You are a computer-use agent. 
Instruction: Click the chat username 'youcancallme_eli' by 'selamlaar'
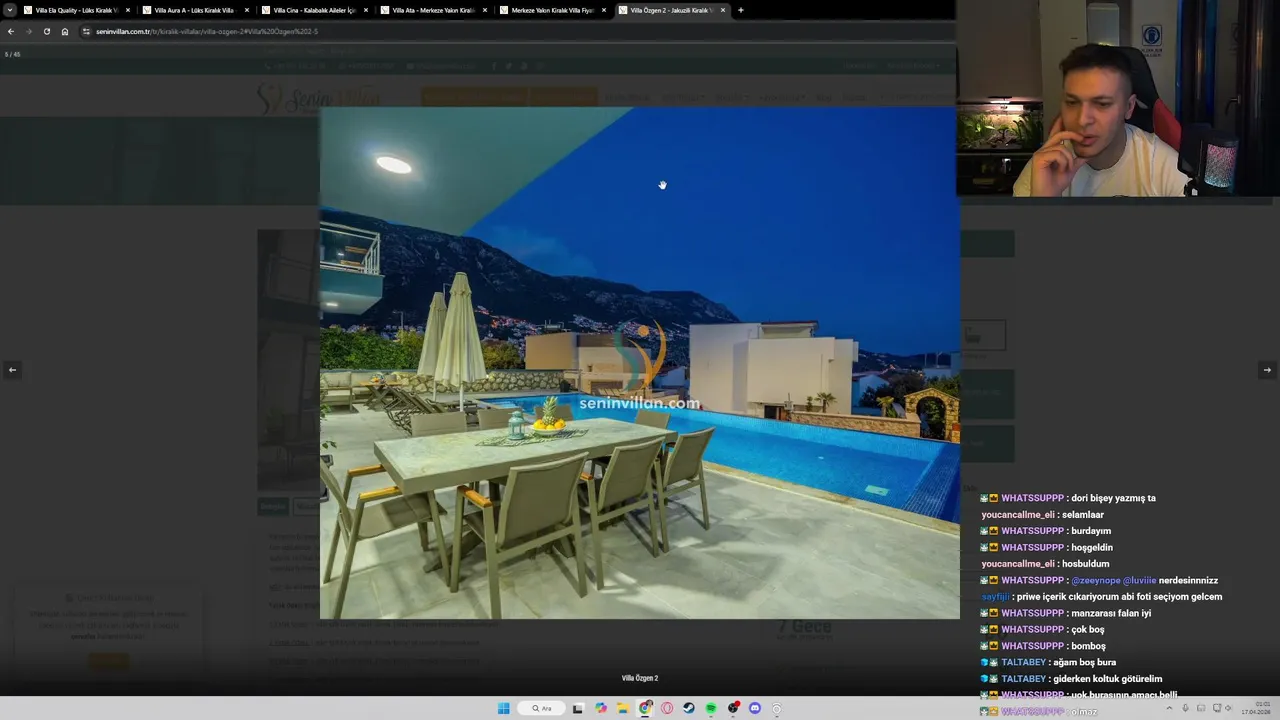[1018, 515]
